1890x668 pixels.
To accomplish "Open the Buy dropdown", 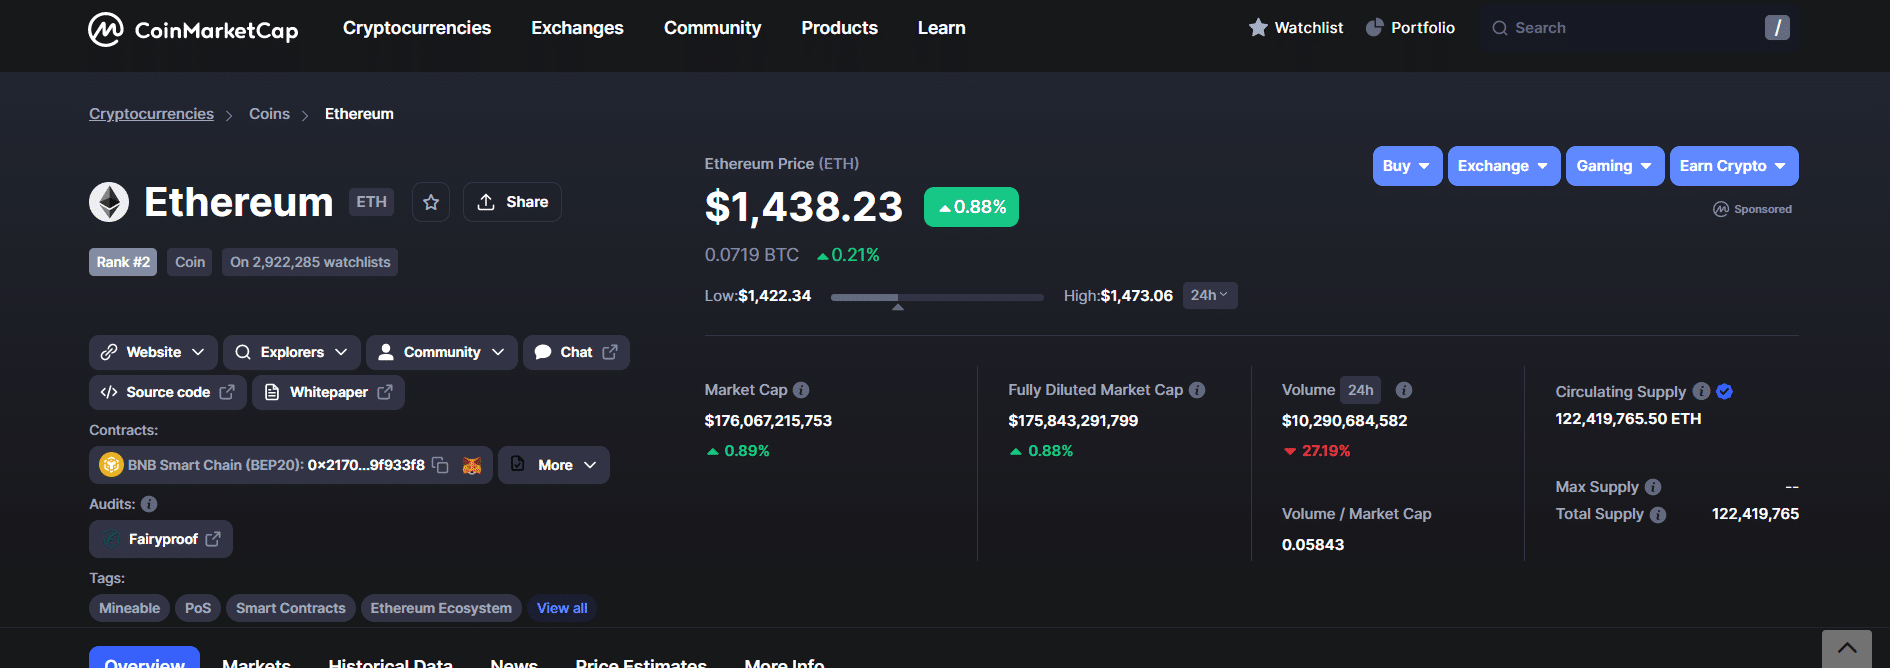I will 1407,166.
